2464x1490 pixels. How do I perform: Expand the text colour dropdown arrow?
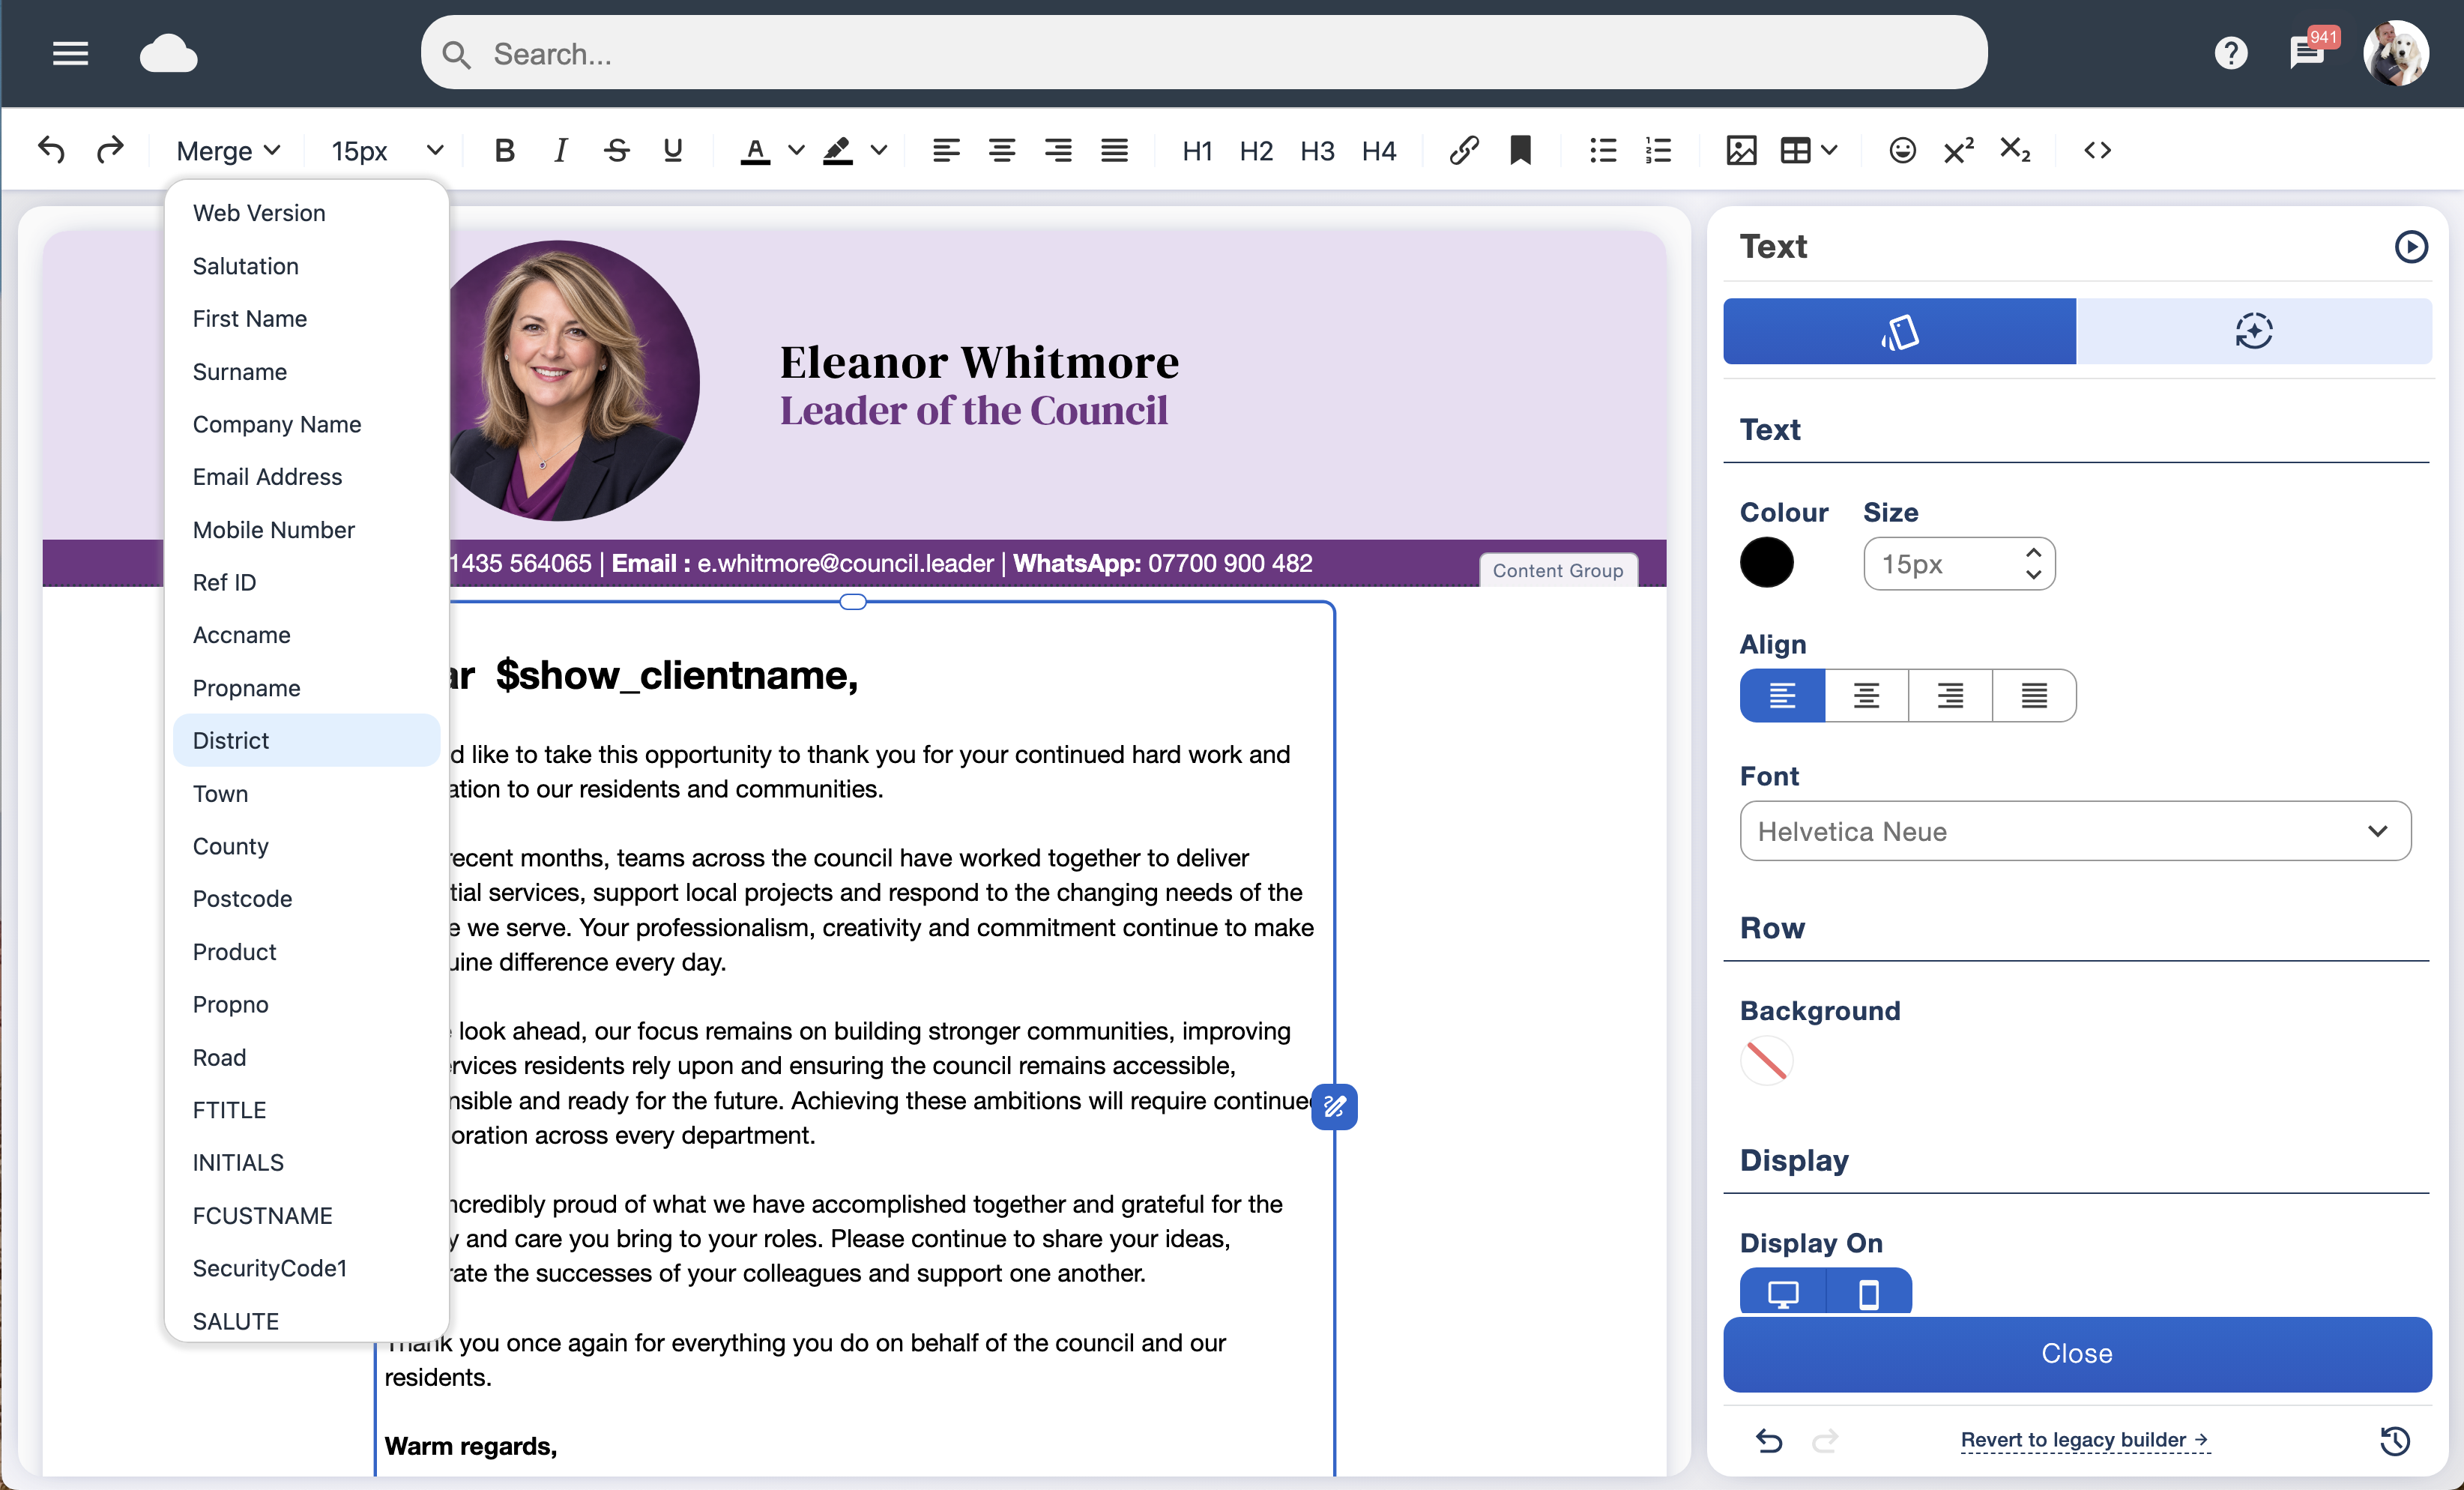(x=796, y=150)
